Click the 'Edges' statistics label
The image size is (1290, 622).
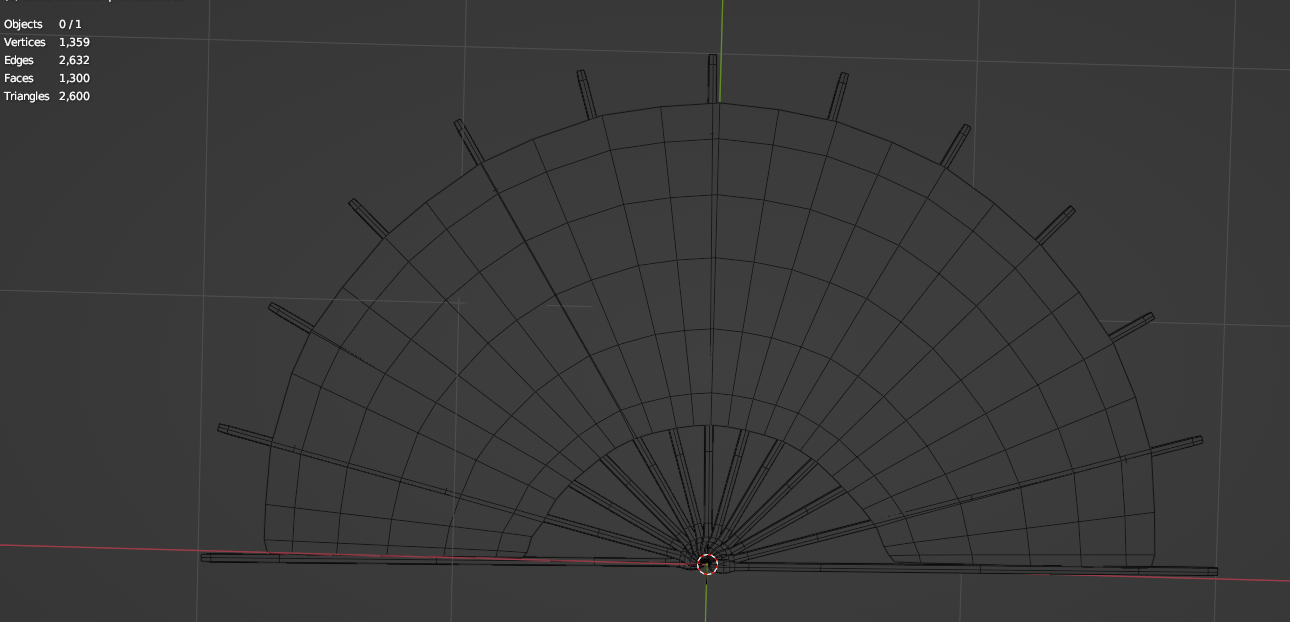(x=19, y=60)
